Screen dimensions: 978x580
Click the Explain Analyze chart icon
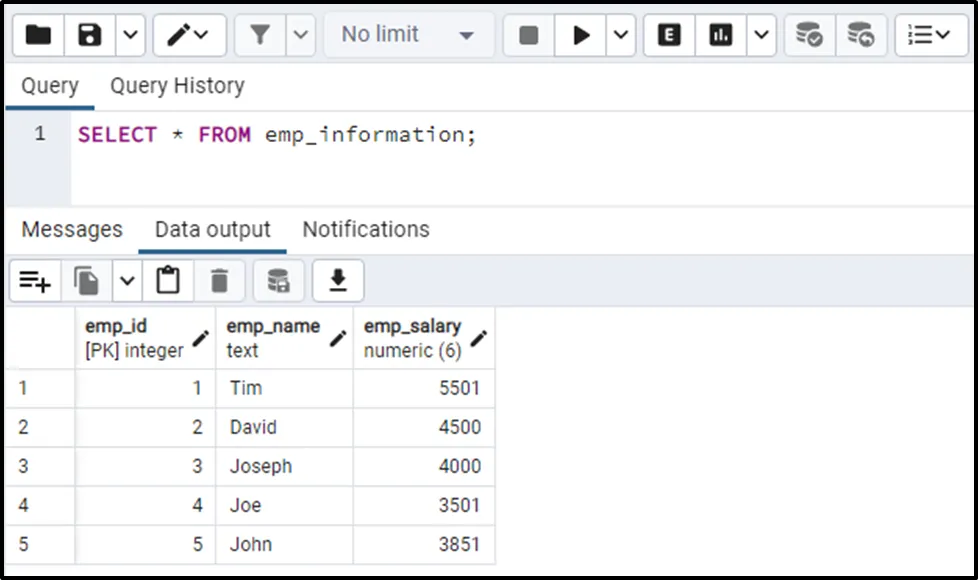(720, 35)
